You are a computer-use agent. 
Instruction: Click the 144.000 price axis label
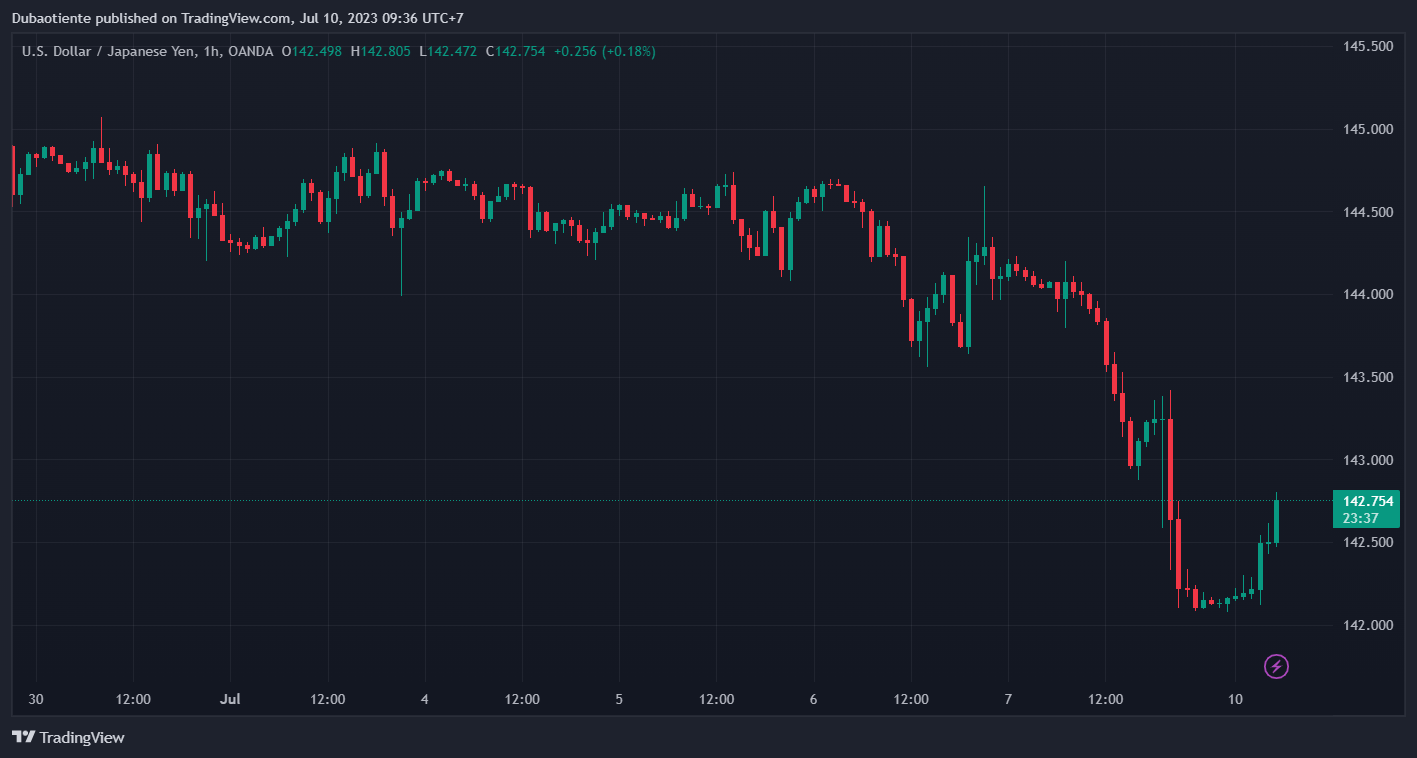(1368, 295)
